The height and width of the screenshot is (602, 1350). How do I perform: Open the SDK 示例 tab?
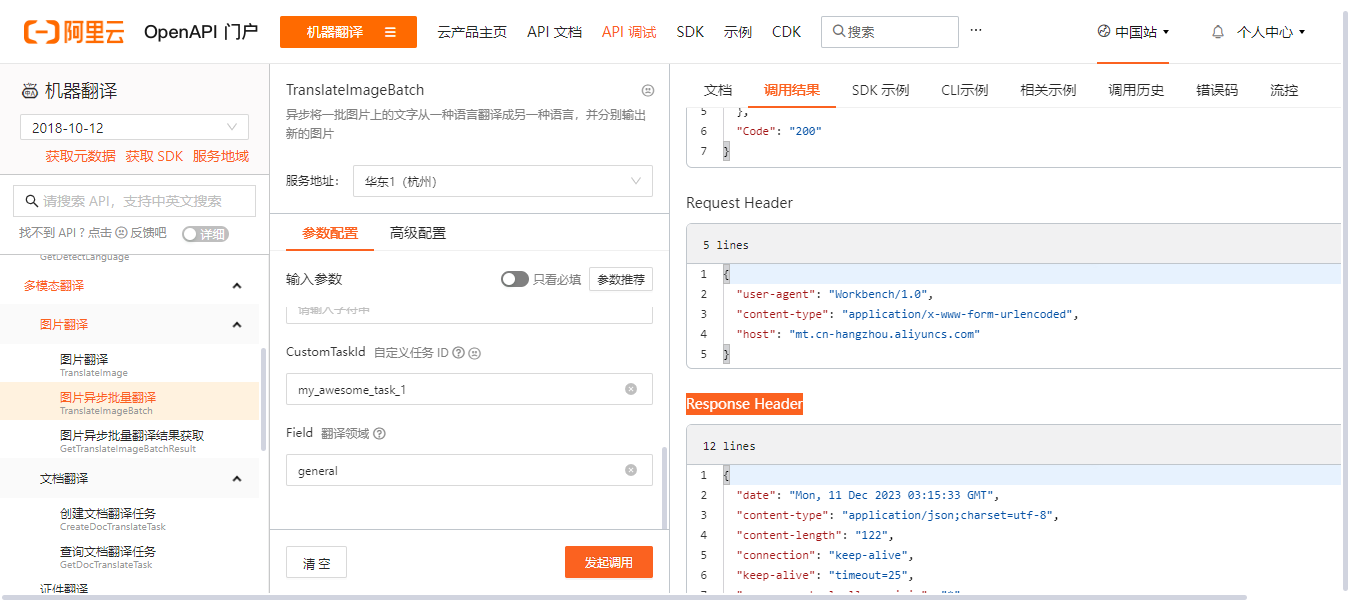(880, 90)
